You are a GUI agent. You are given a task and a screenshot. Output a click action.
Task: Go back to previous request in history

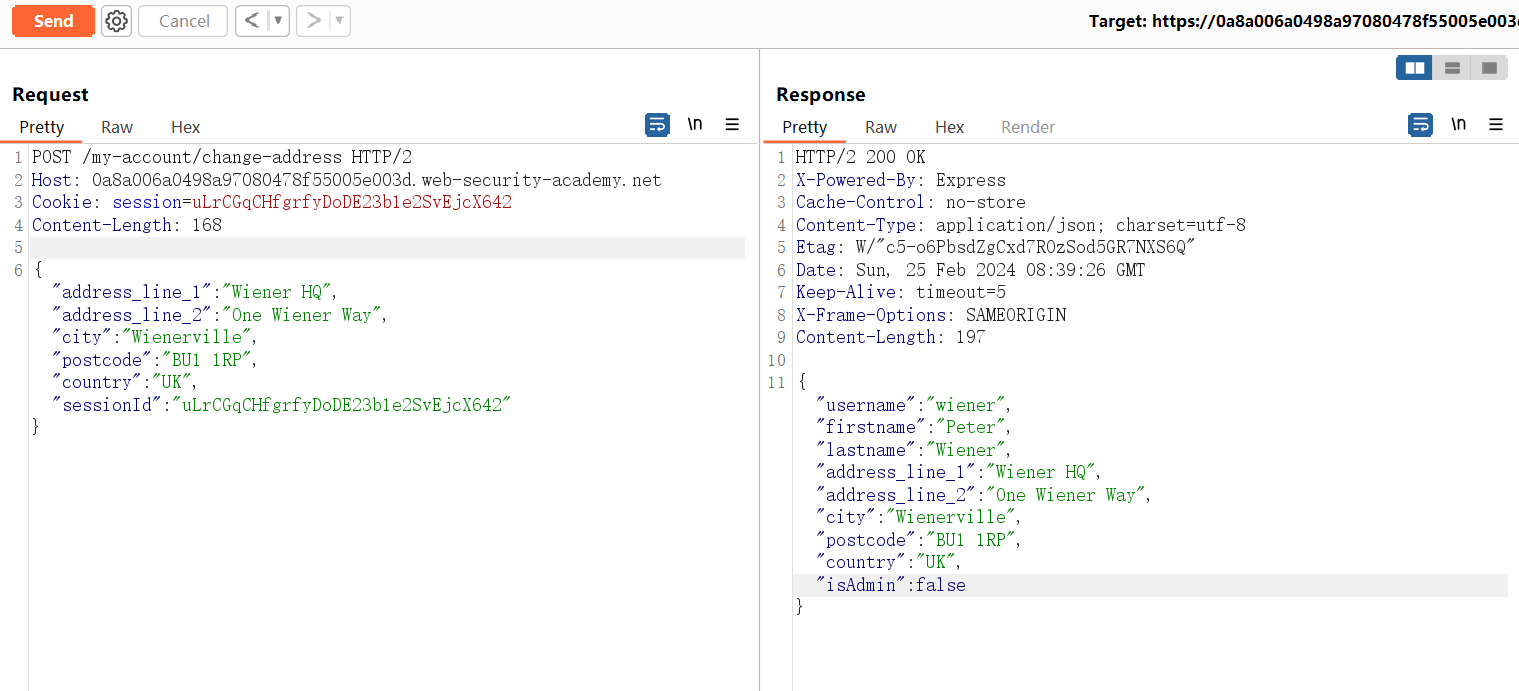(251, 21)
